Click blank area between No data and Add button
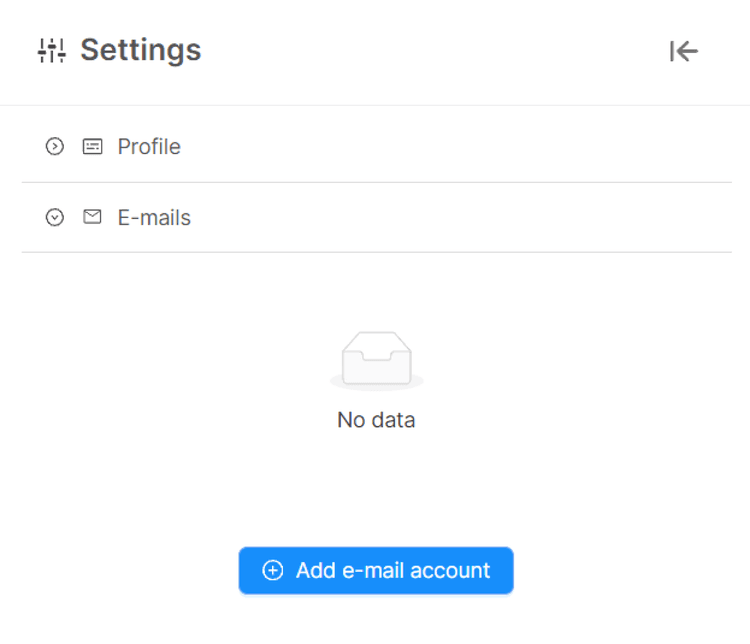Viewport: 750px width, 644px height. pos(376,490)
